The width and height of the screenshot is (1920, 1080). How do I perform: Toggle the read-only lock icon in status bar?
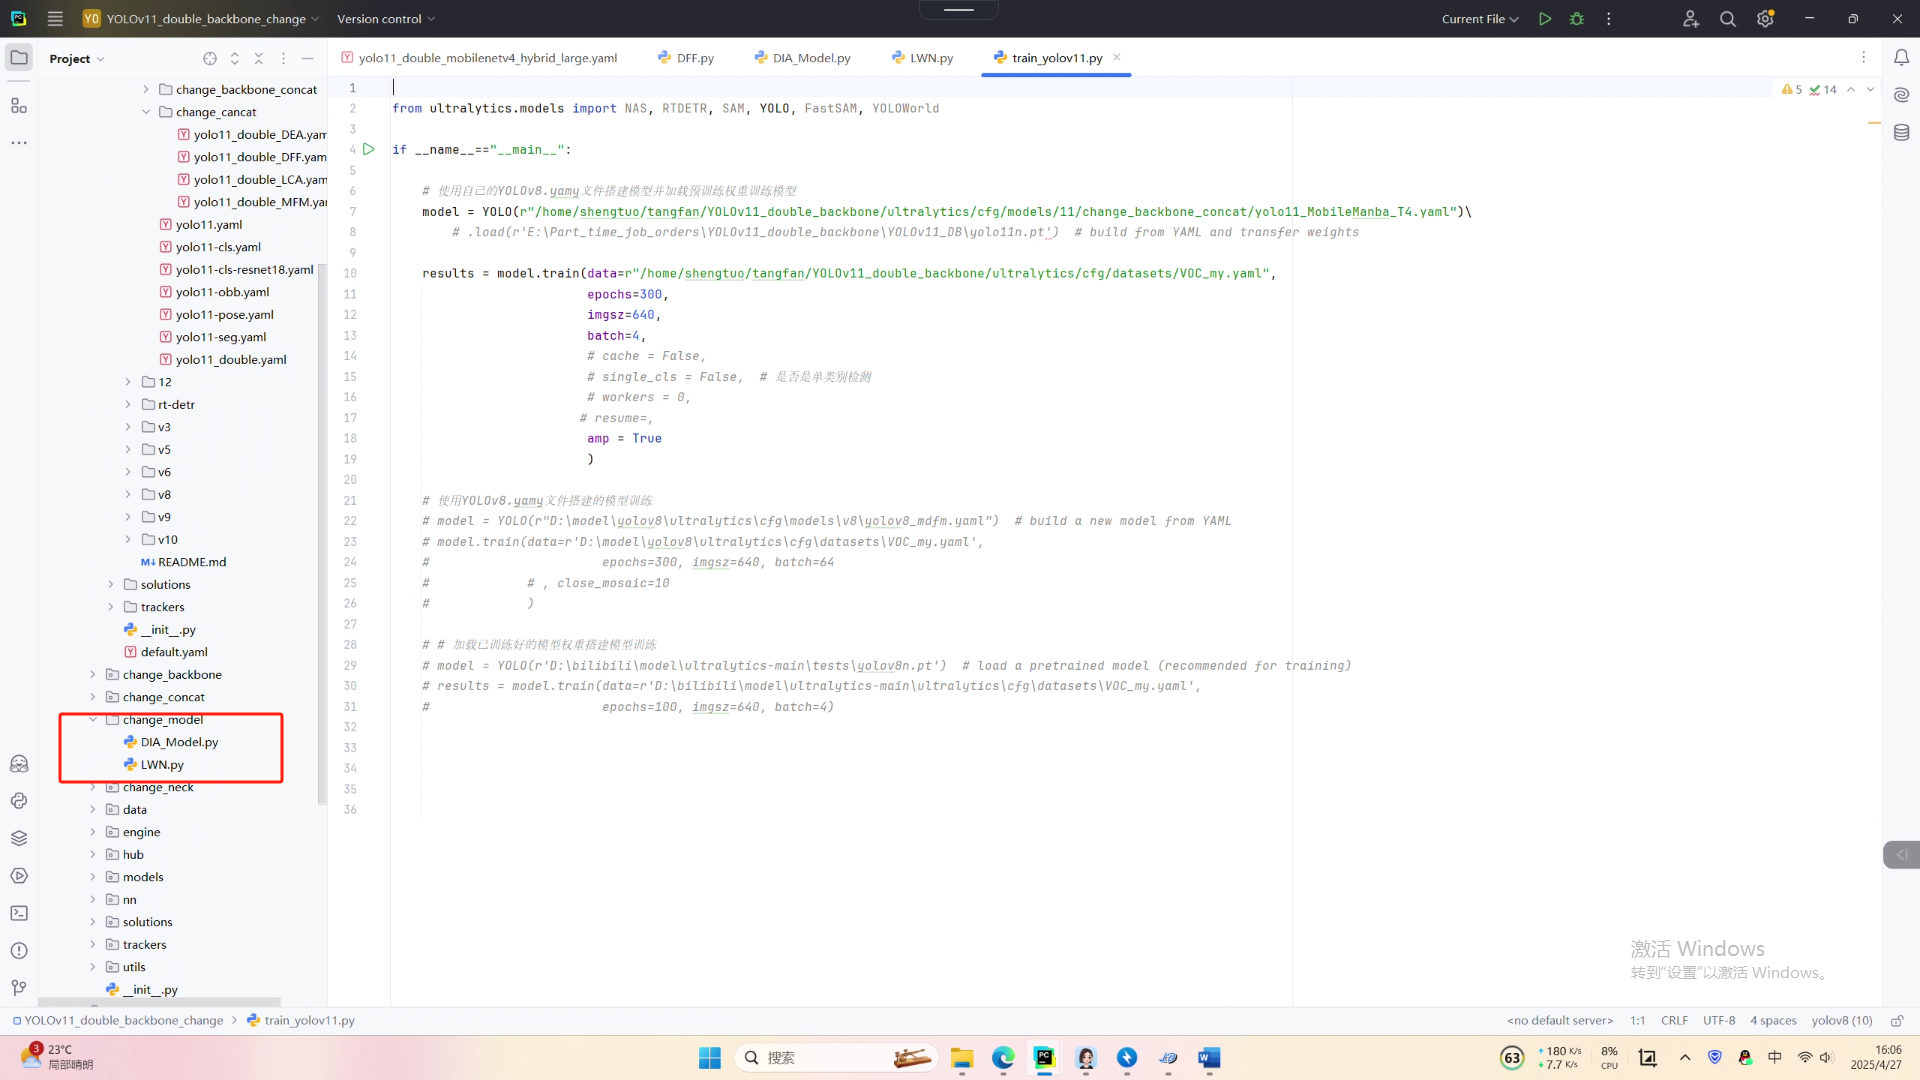point(1896,1021)
